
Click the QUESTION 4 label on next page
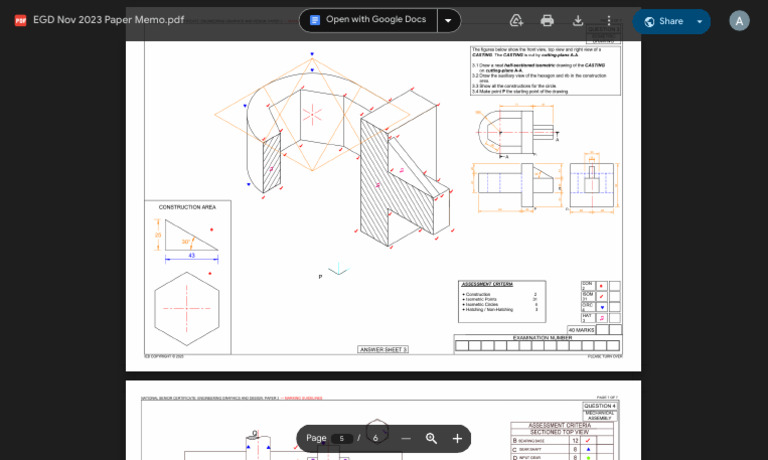pyautogui.click(x=600, y=406)
